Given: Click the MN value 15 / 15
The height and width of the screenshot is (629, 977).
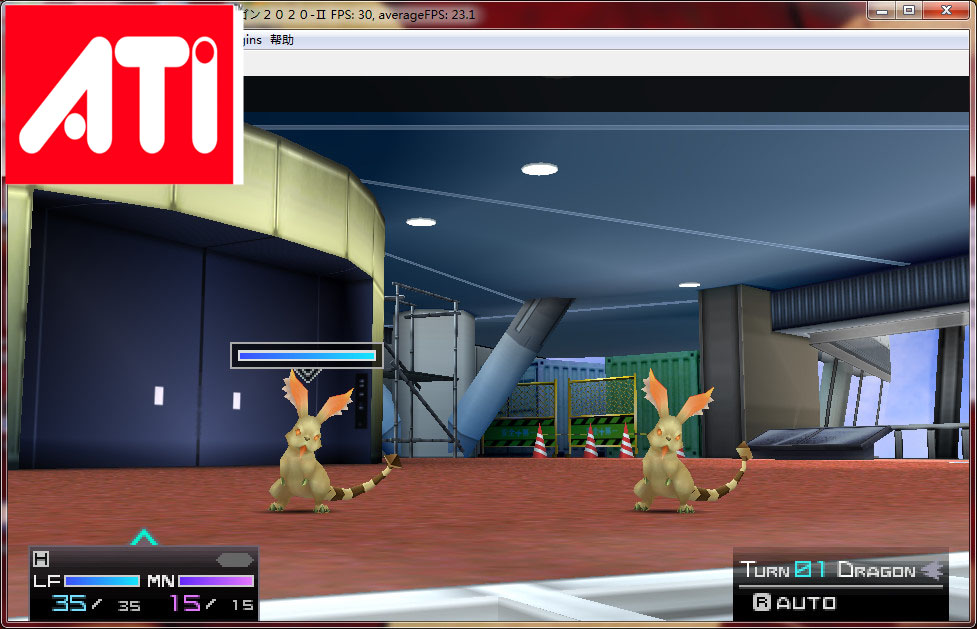Looking at the screenshot, I should pos(212,603).
